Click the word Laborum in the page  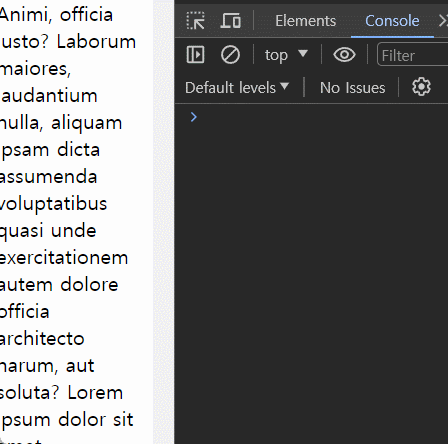pyautogui.click(x=96, y=42)
